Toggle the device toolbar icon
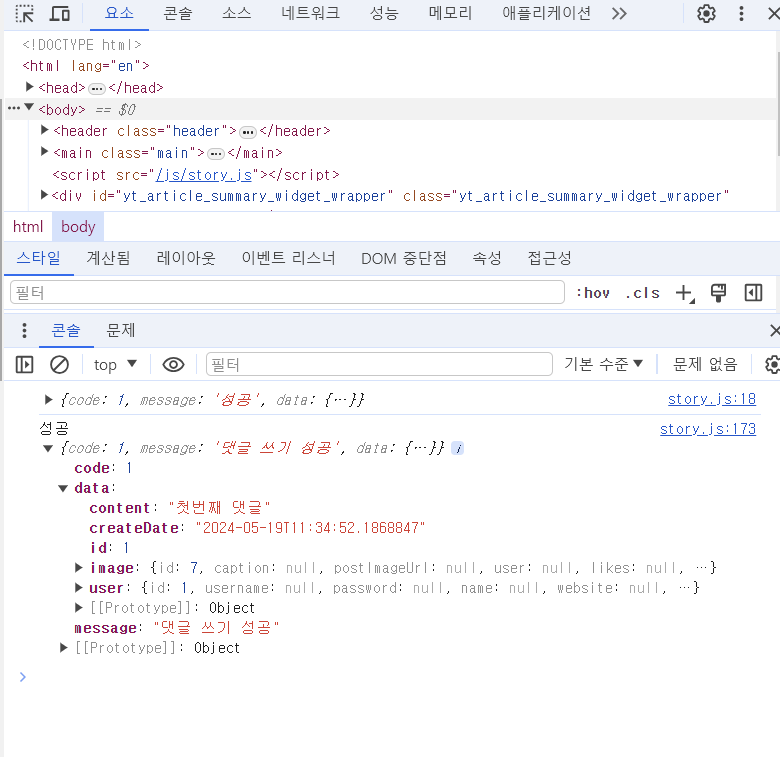The width and height of the screenshot is (780, 757). click(x=60, y=13)
